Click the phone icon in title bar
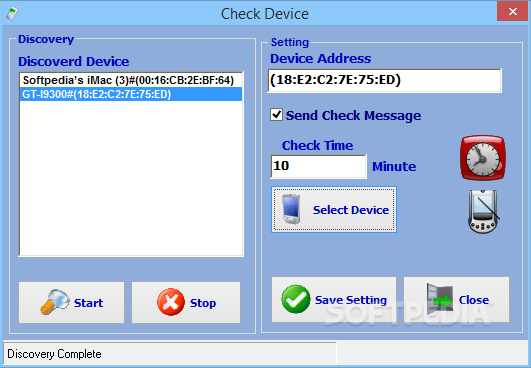The height and width of the screenshot is (368, 531). pos(13,13)
